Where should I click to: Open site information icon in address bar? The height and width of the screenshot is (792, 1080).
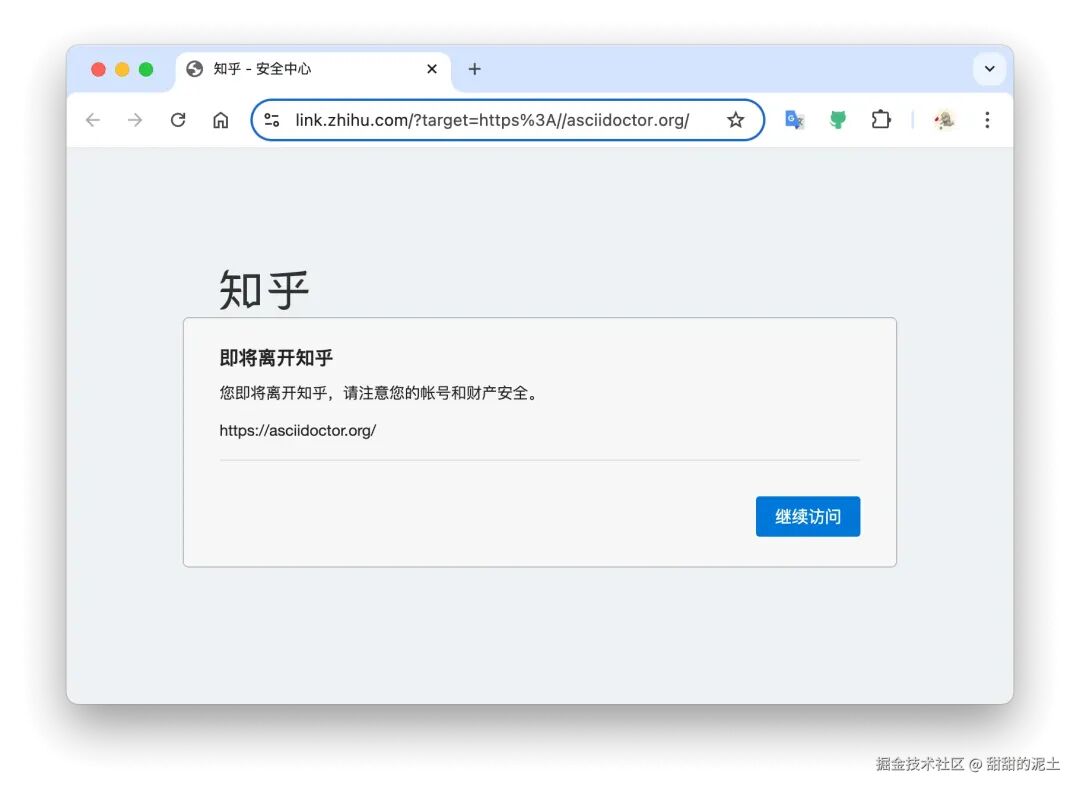[272, 120]
